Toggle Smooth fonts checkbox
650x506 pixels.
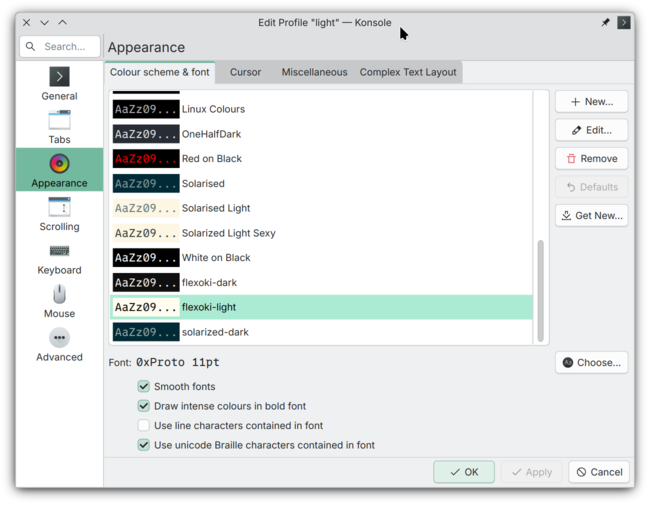point(143,386)
